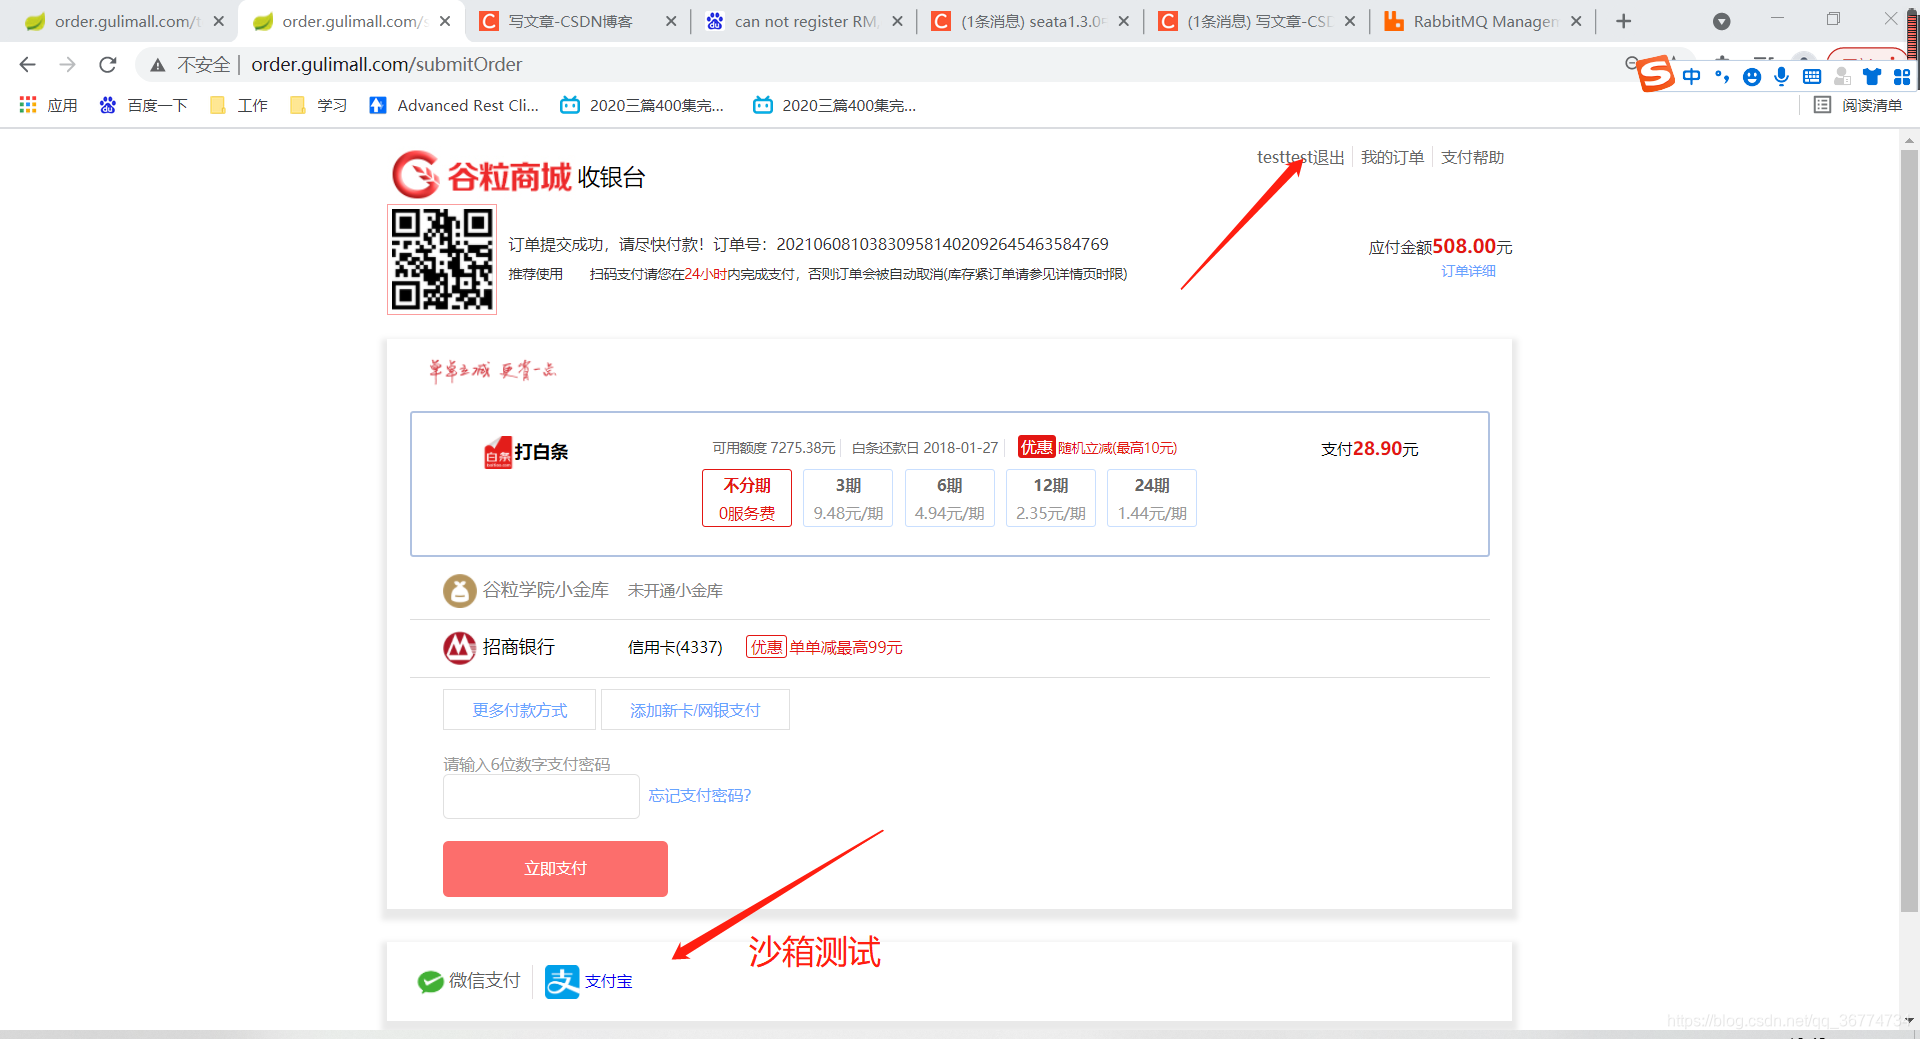Image resolution: width=1920 pixels, height=1039 pixels.
Task: Select the 6期 installment option
Action: tap(949, 498)
